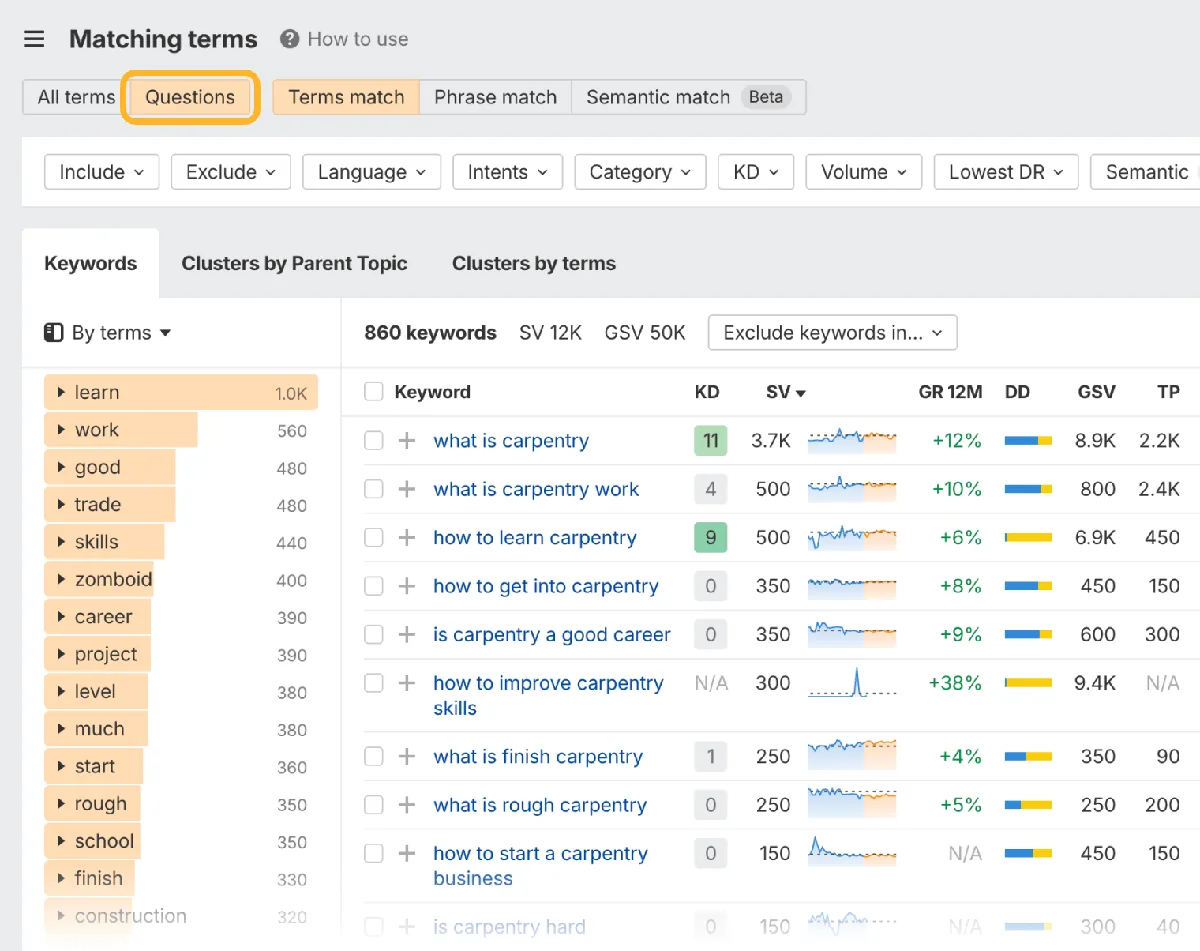Open the 'what is carpentry' keyword link

tap(511, 441)
